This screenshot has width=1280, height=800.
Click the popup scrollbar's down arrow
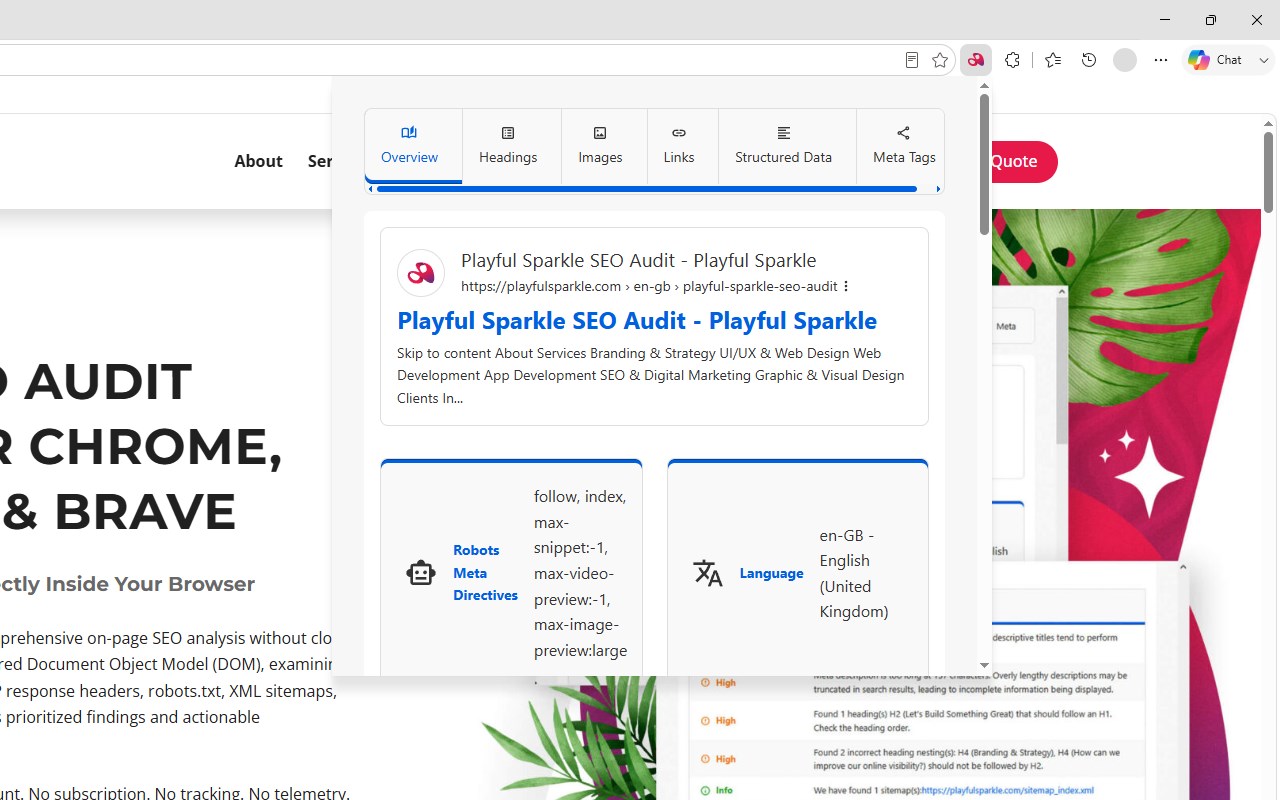pos(984,665)
